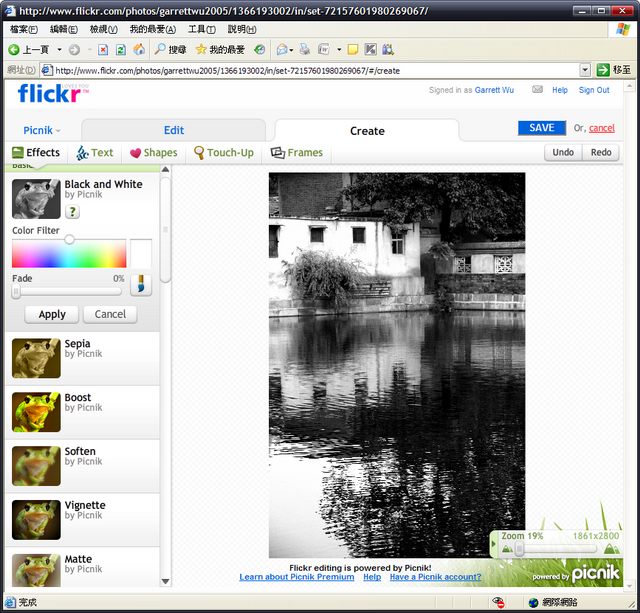The image size is (640, 613).
Task: Select the Sepia effect thumbnail
Action: [36, 358]
